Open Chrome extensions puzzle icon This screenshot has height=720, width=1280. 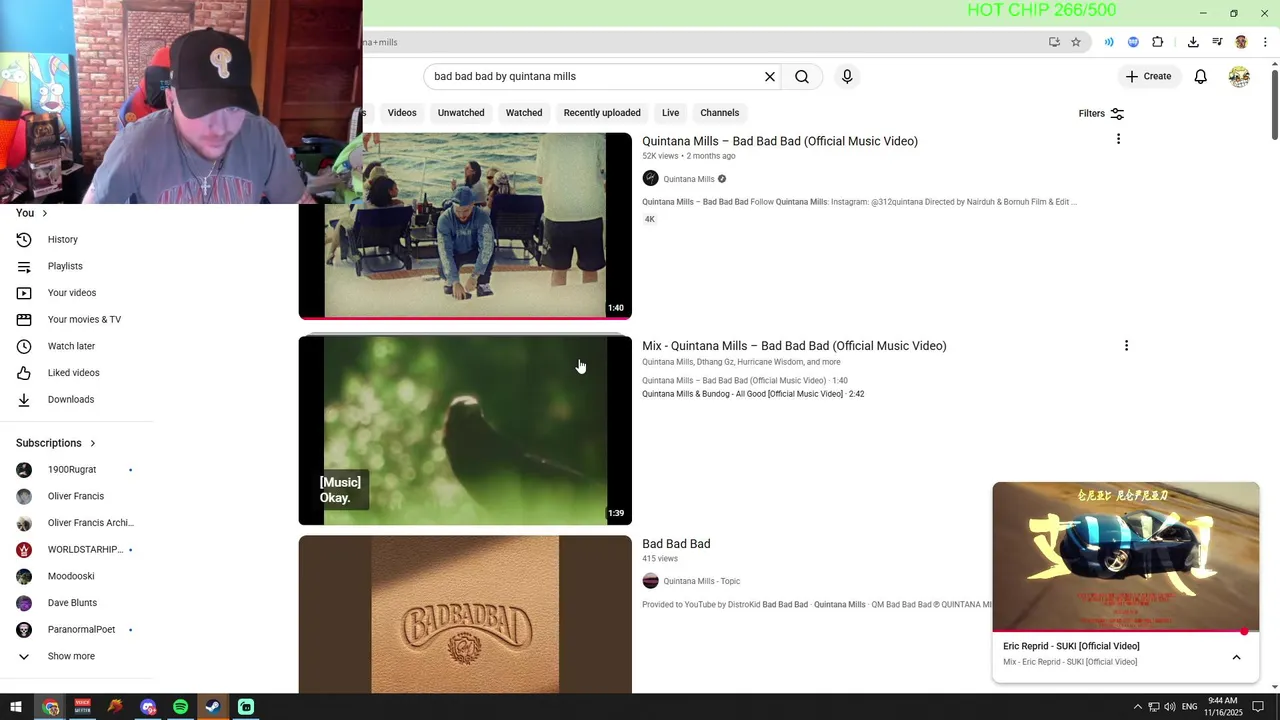[x=1158, y=42]
